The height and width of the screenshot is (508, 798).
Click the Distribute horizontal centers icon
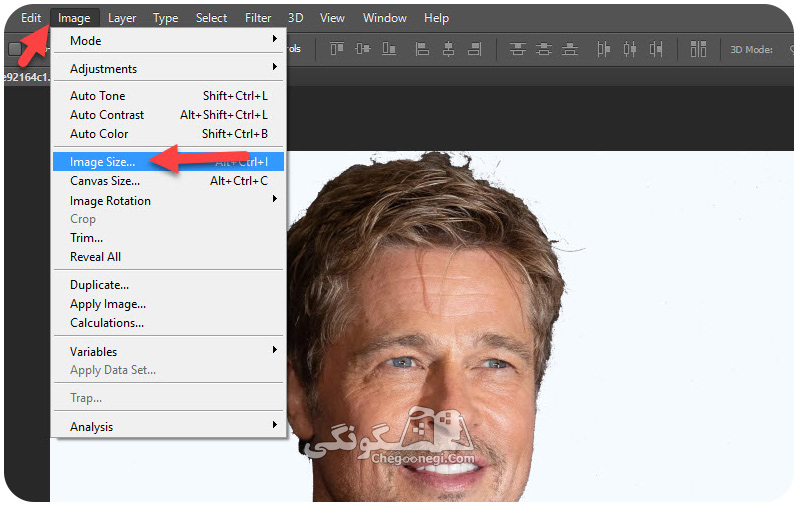630,49
